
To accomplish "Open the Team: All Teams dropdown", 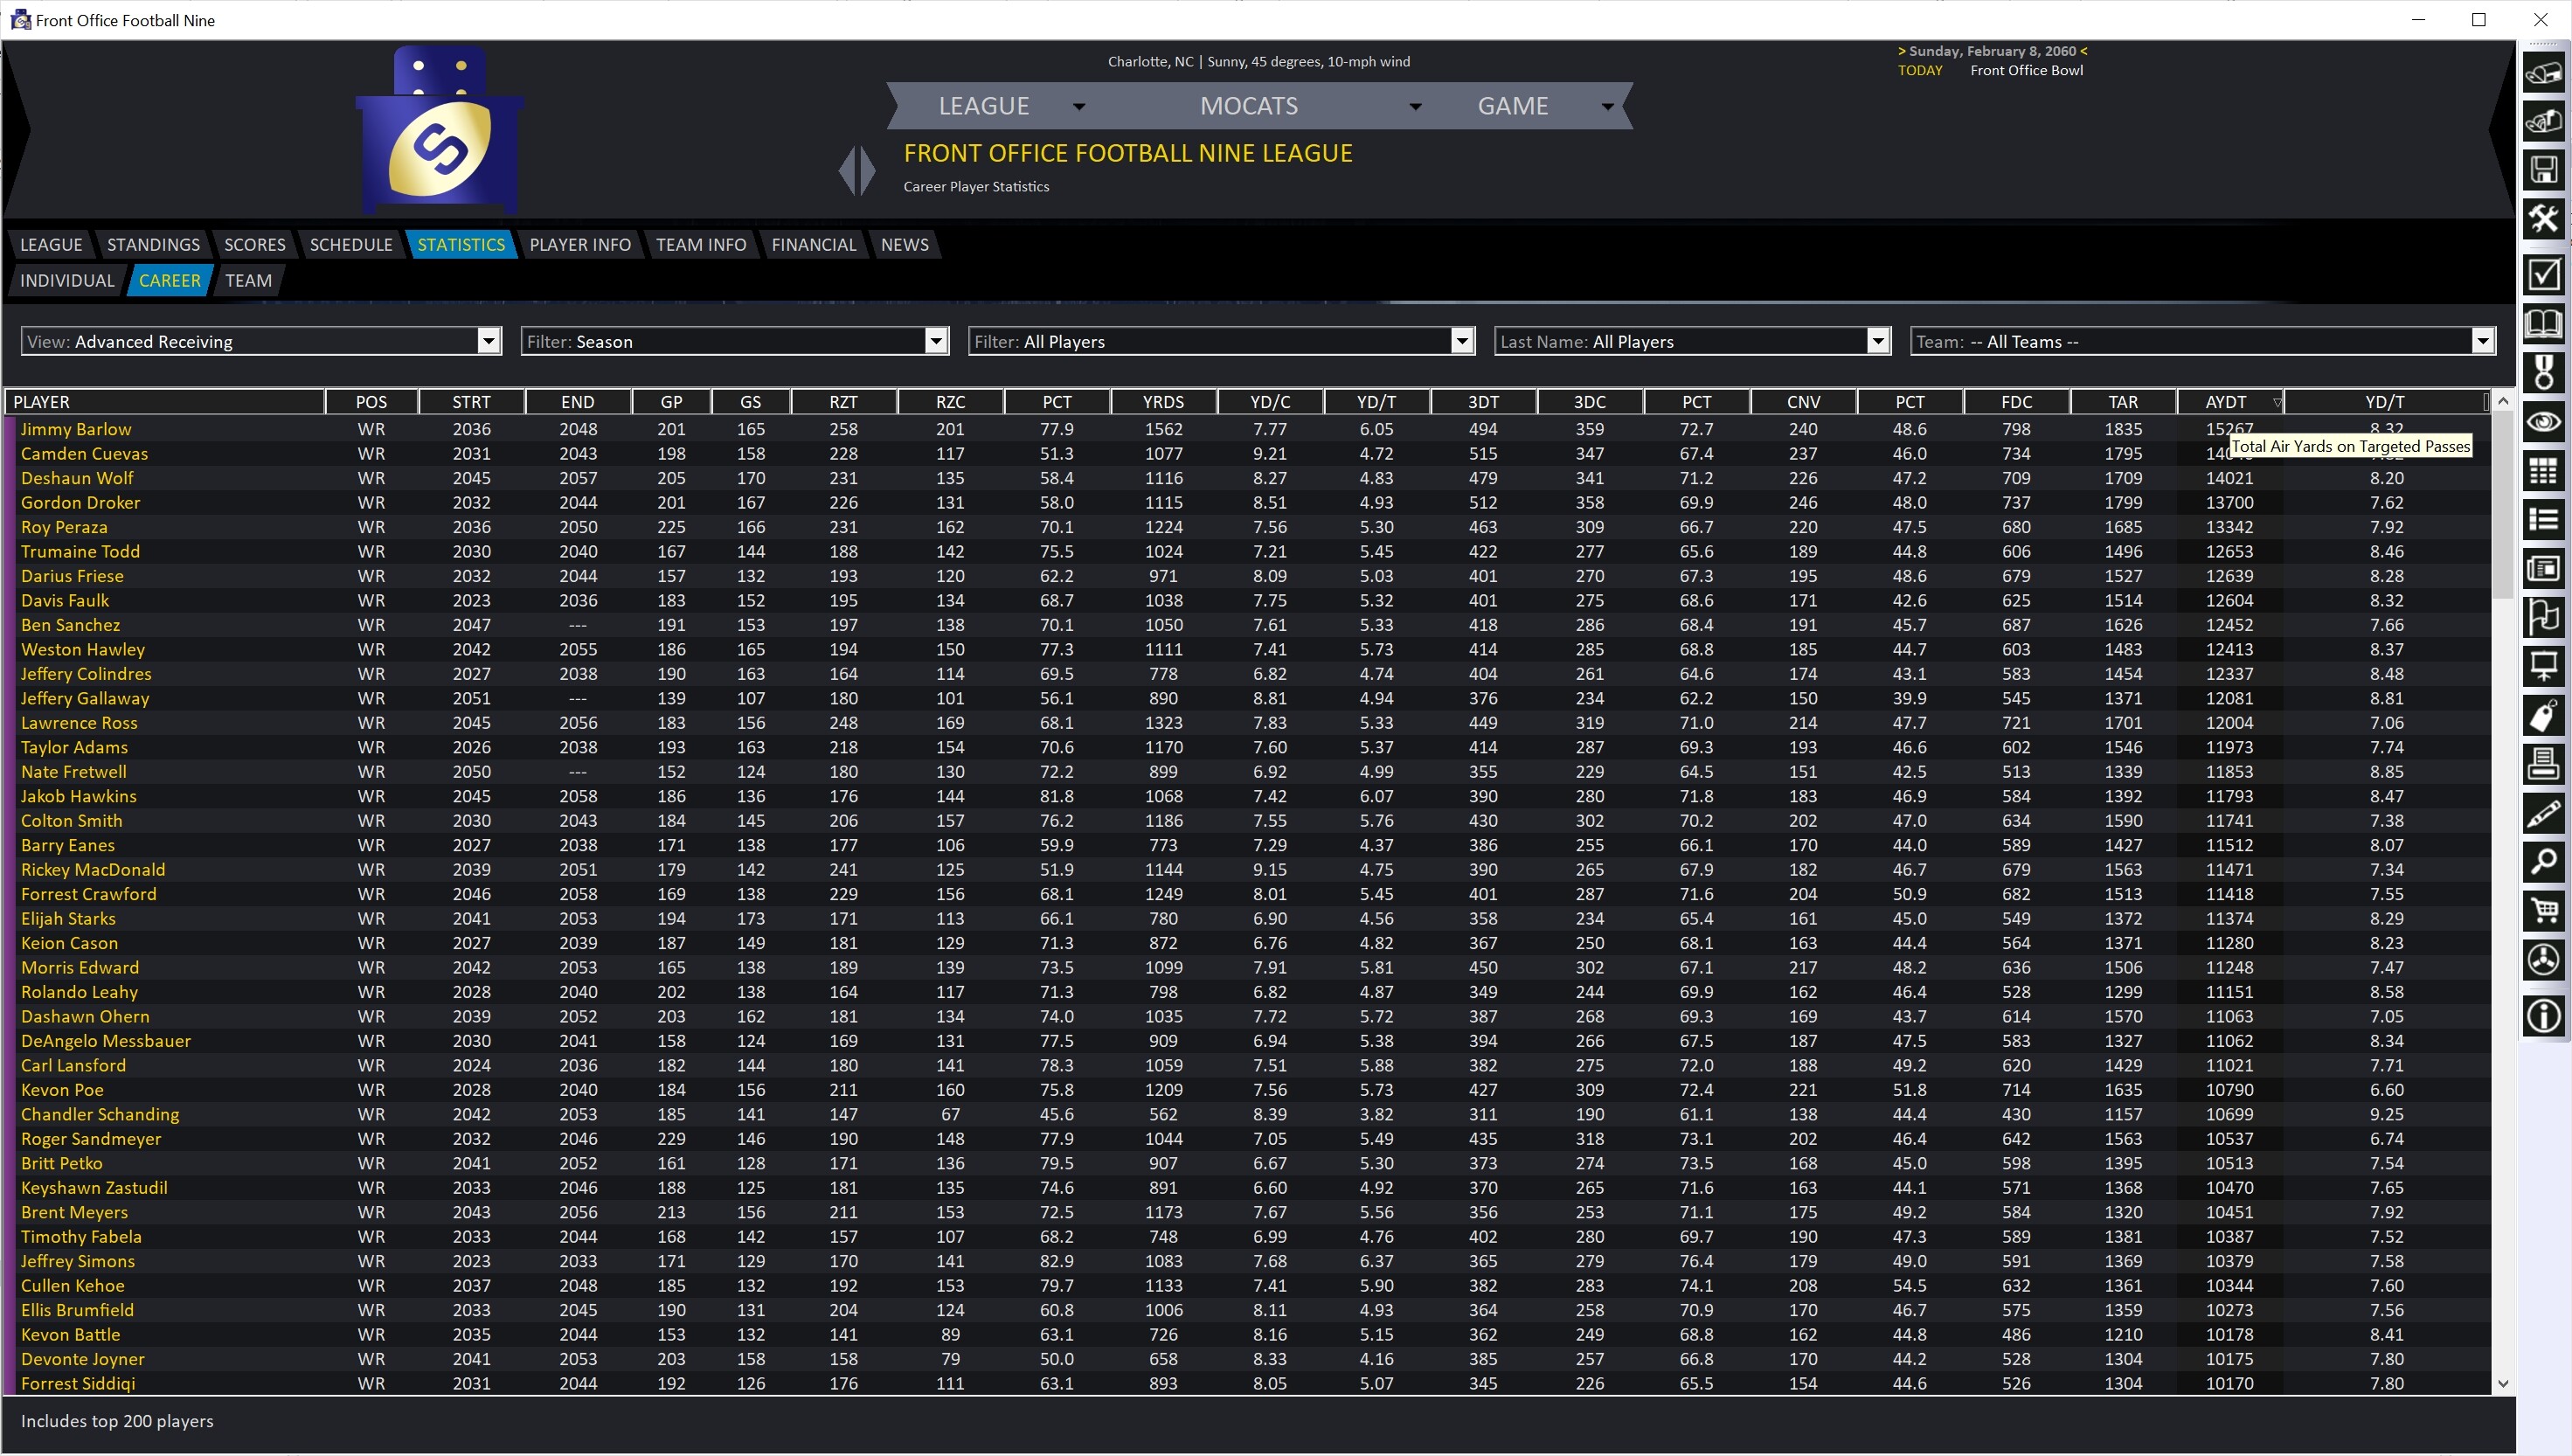I will 2484,341.
